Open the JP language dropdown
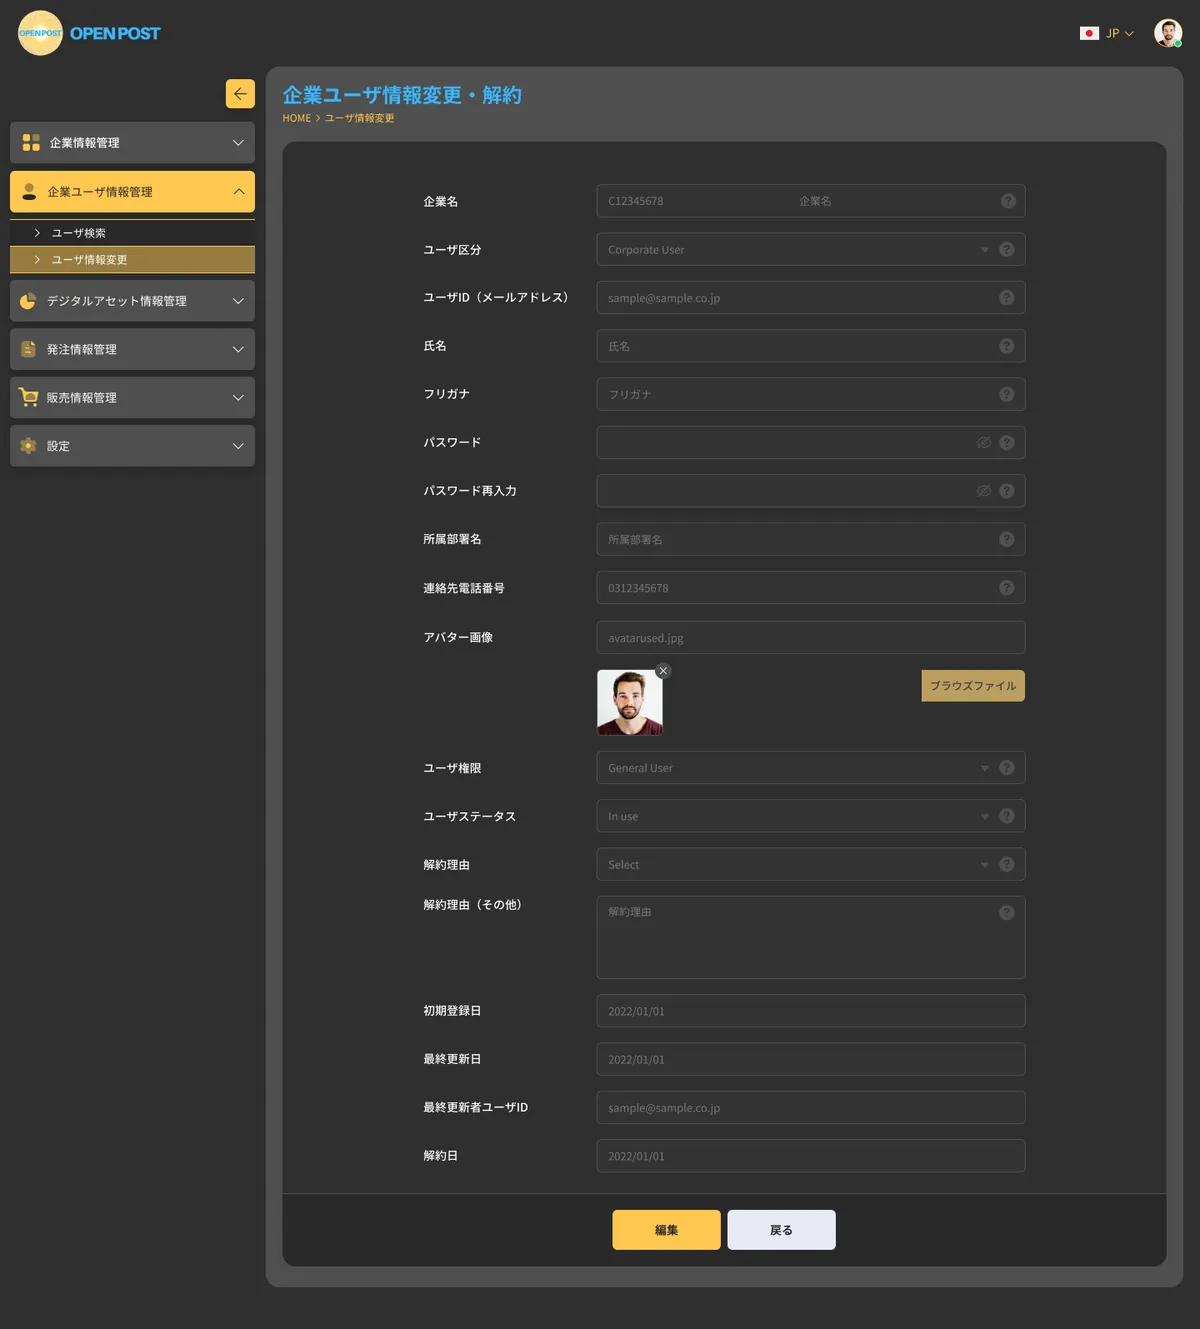 click(x=1120, y=33)
